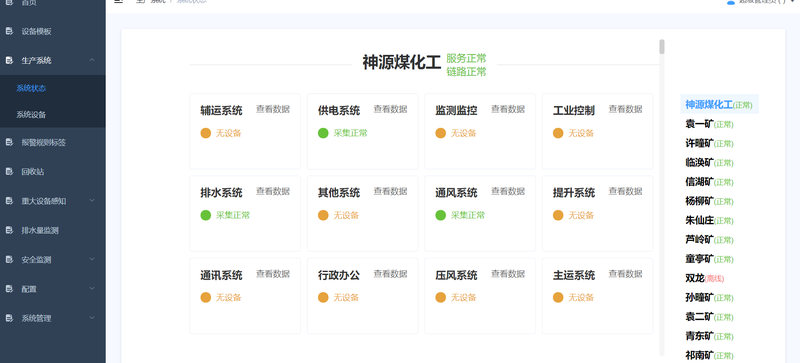Image resolution: width=800 pixels, height=363 pixels.
Task: Click the orange status dot in 监测监控 card
Action: point(440,133)
